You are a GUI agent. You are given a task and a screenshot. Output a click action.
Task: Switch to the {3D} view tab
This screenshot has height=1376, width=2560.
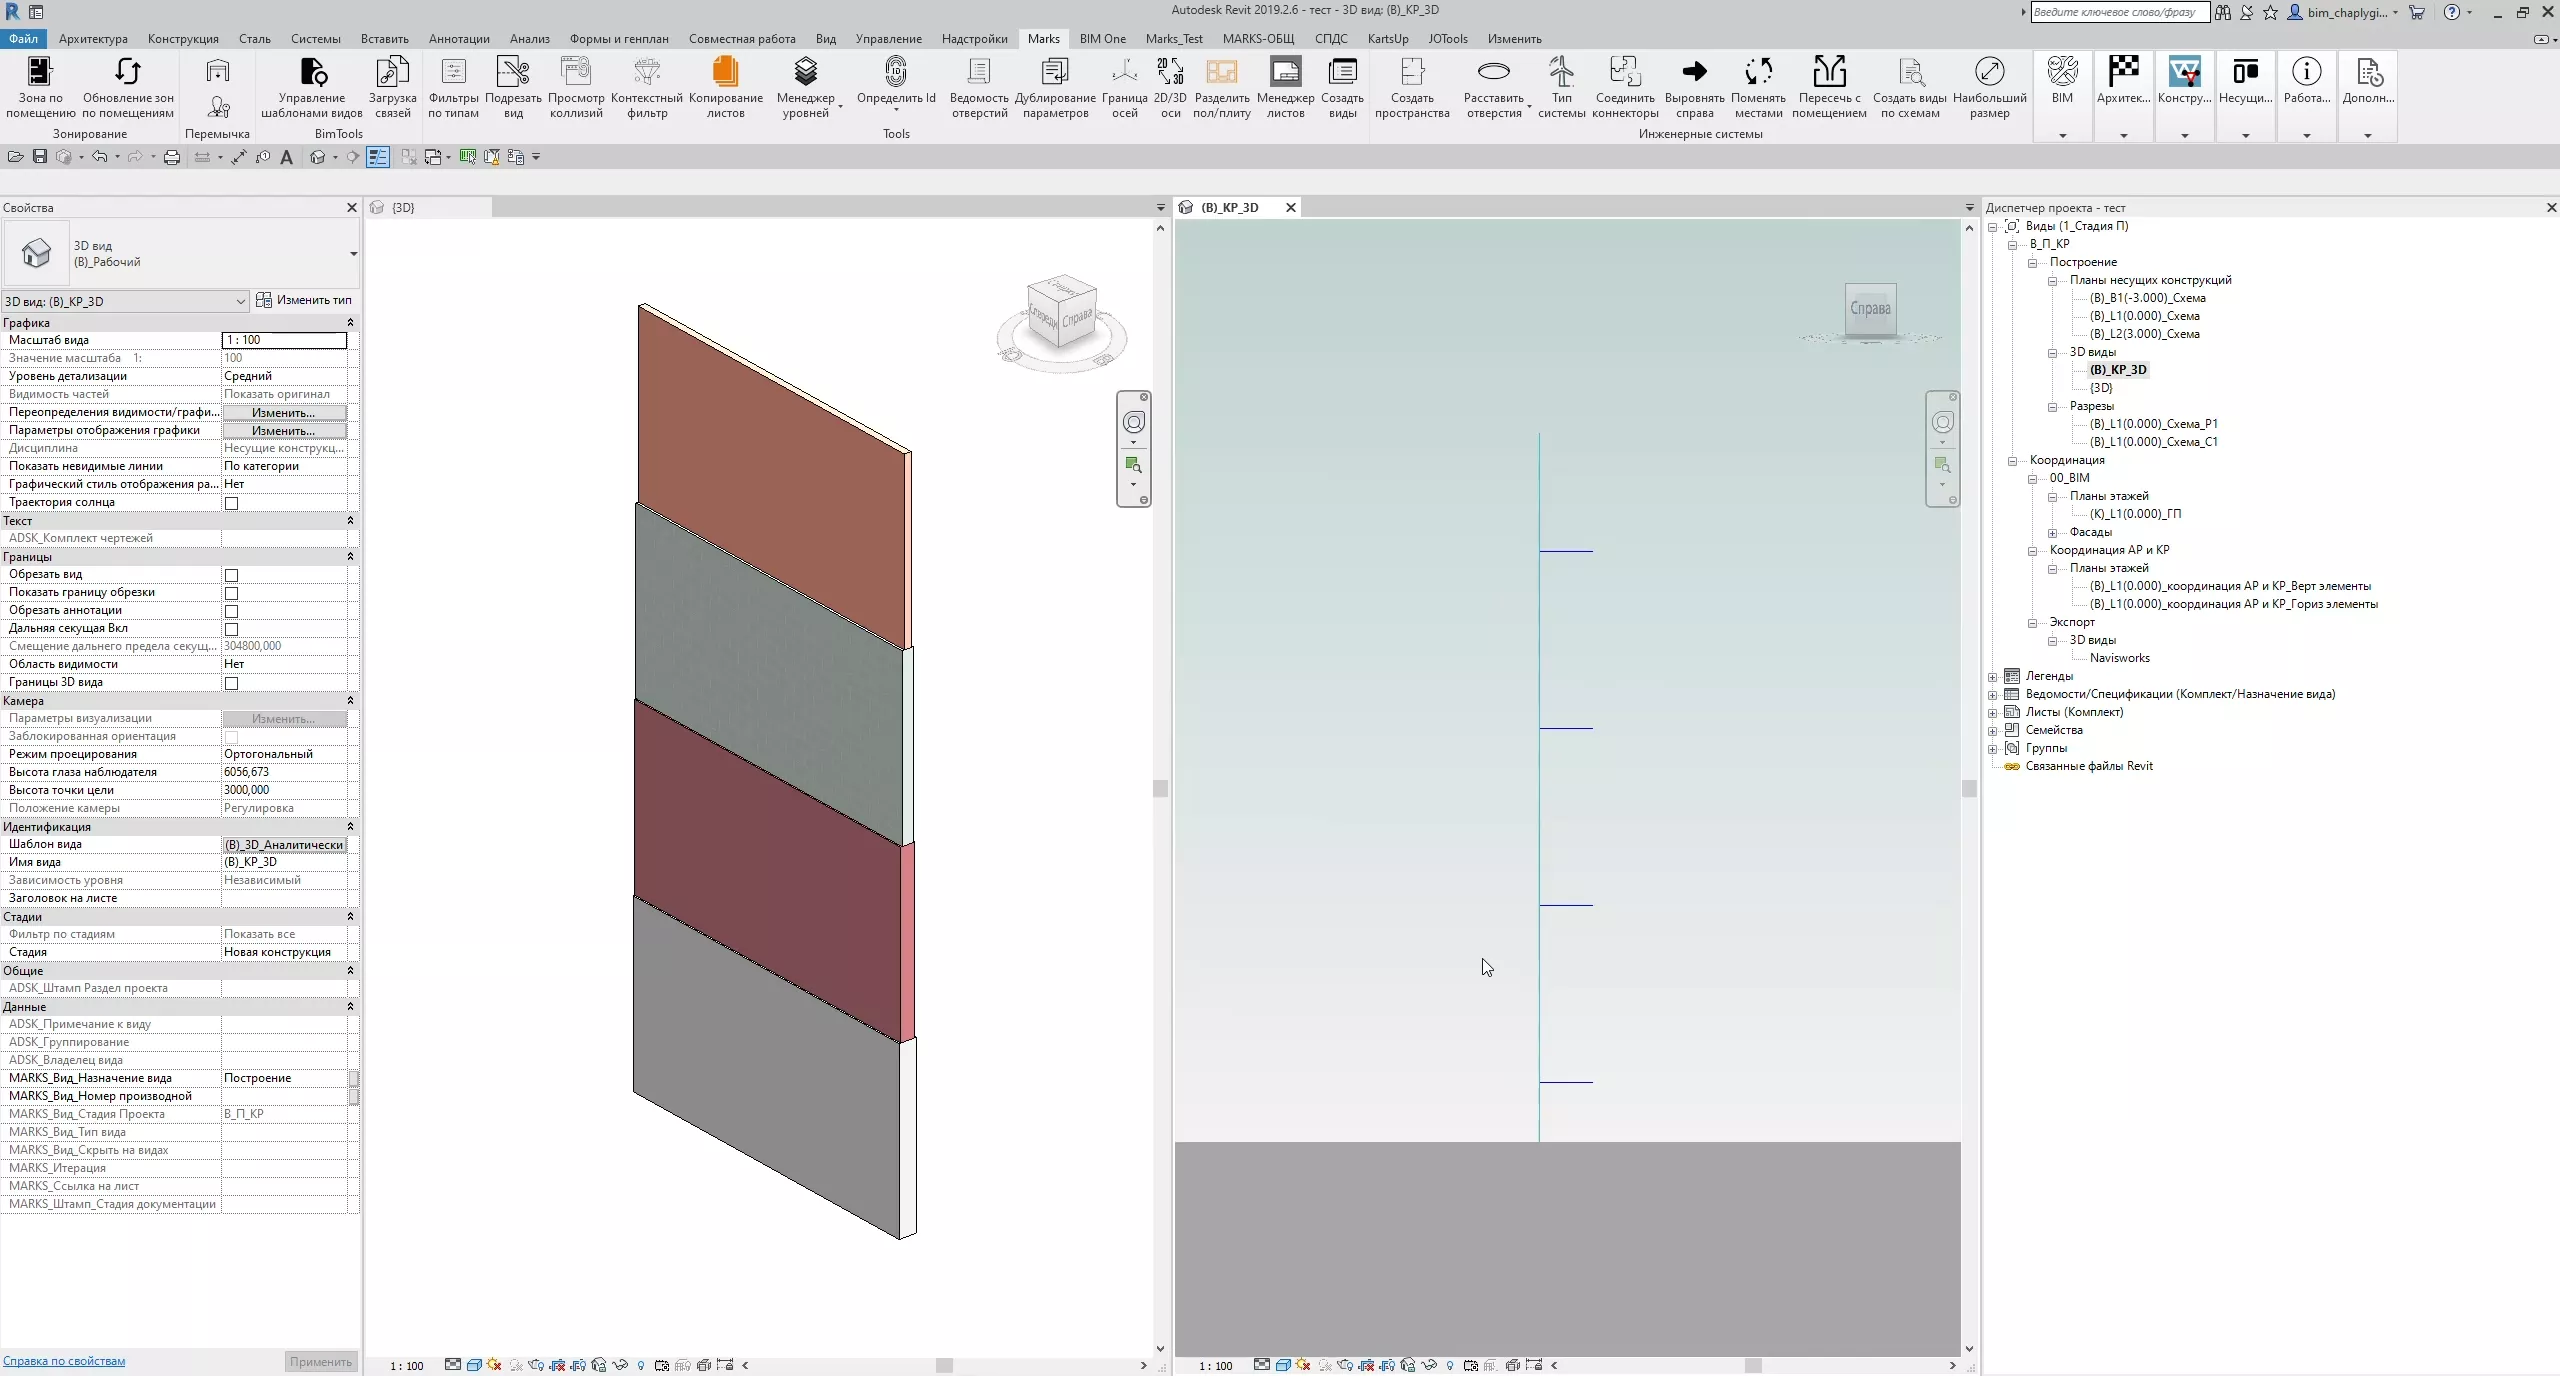click(403, 207)
